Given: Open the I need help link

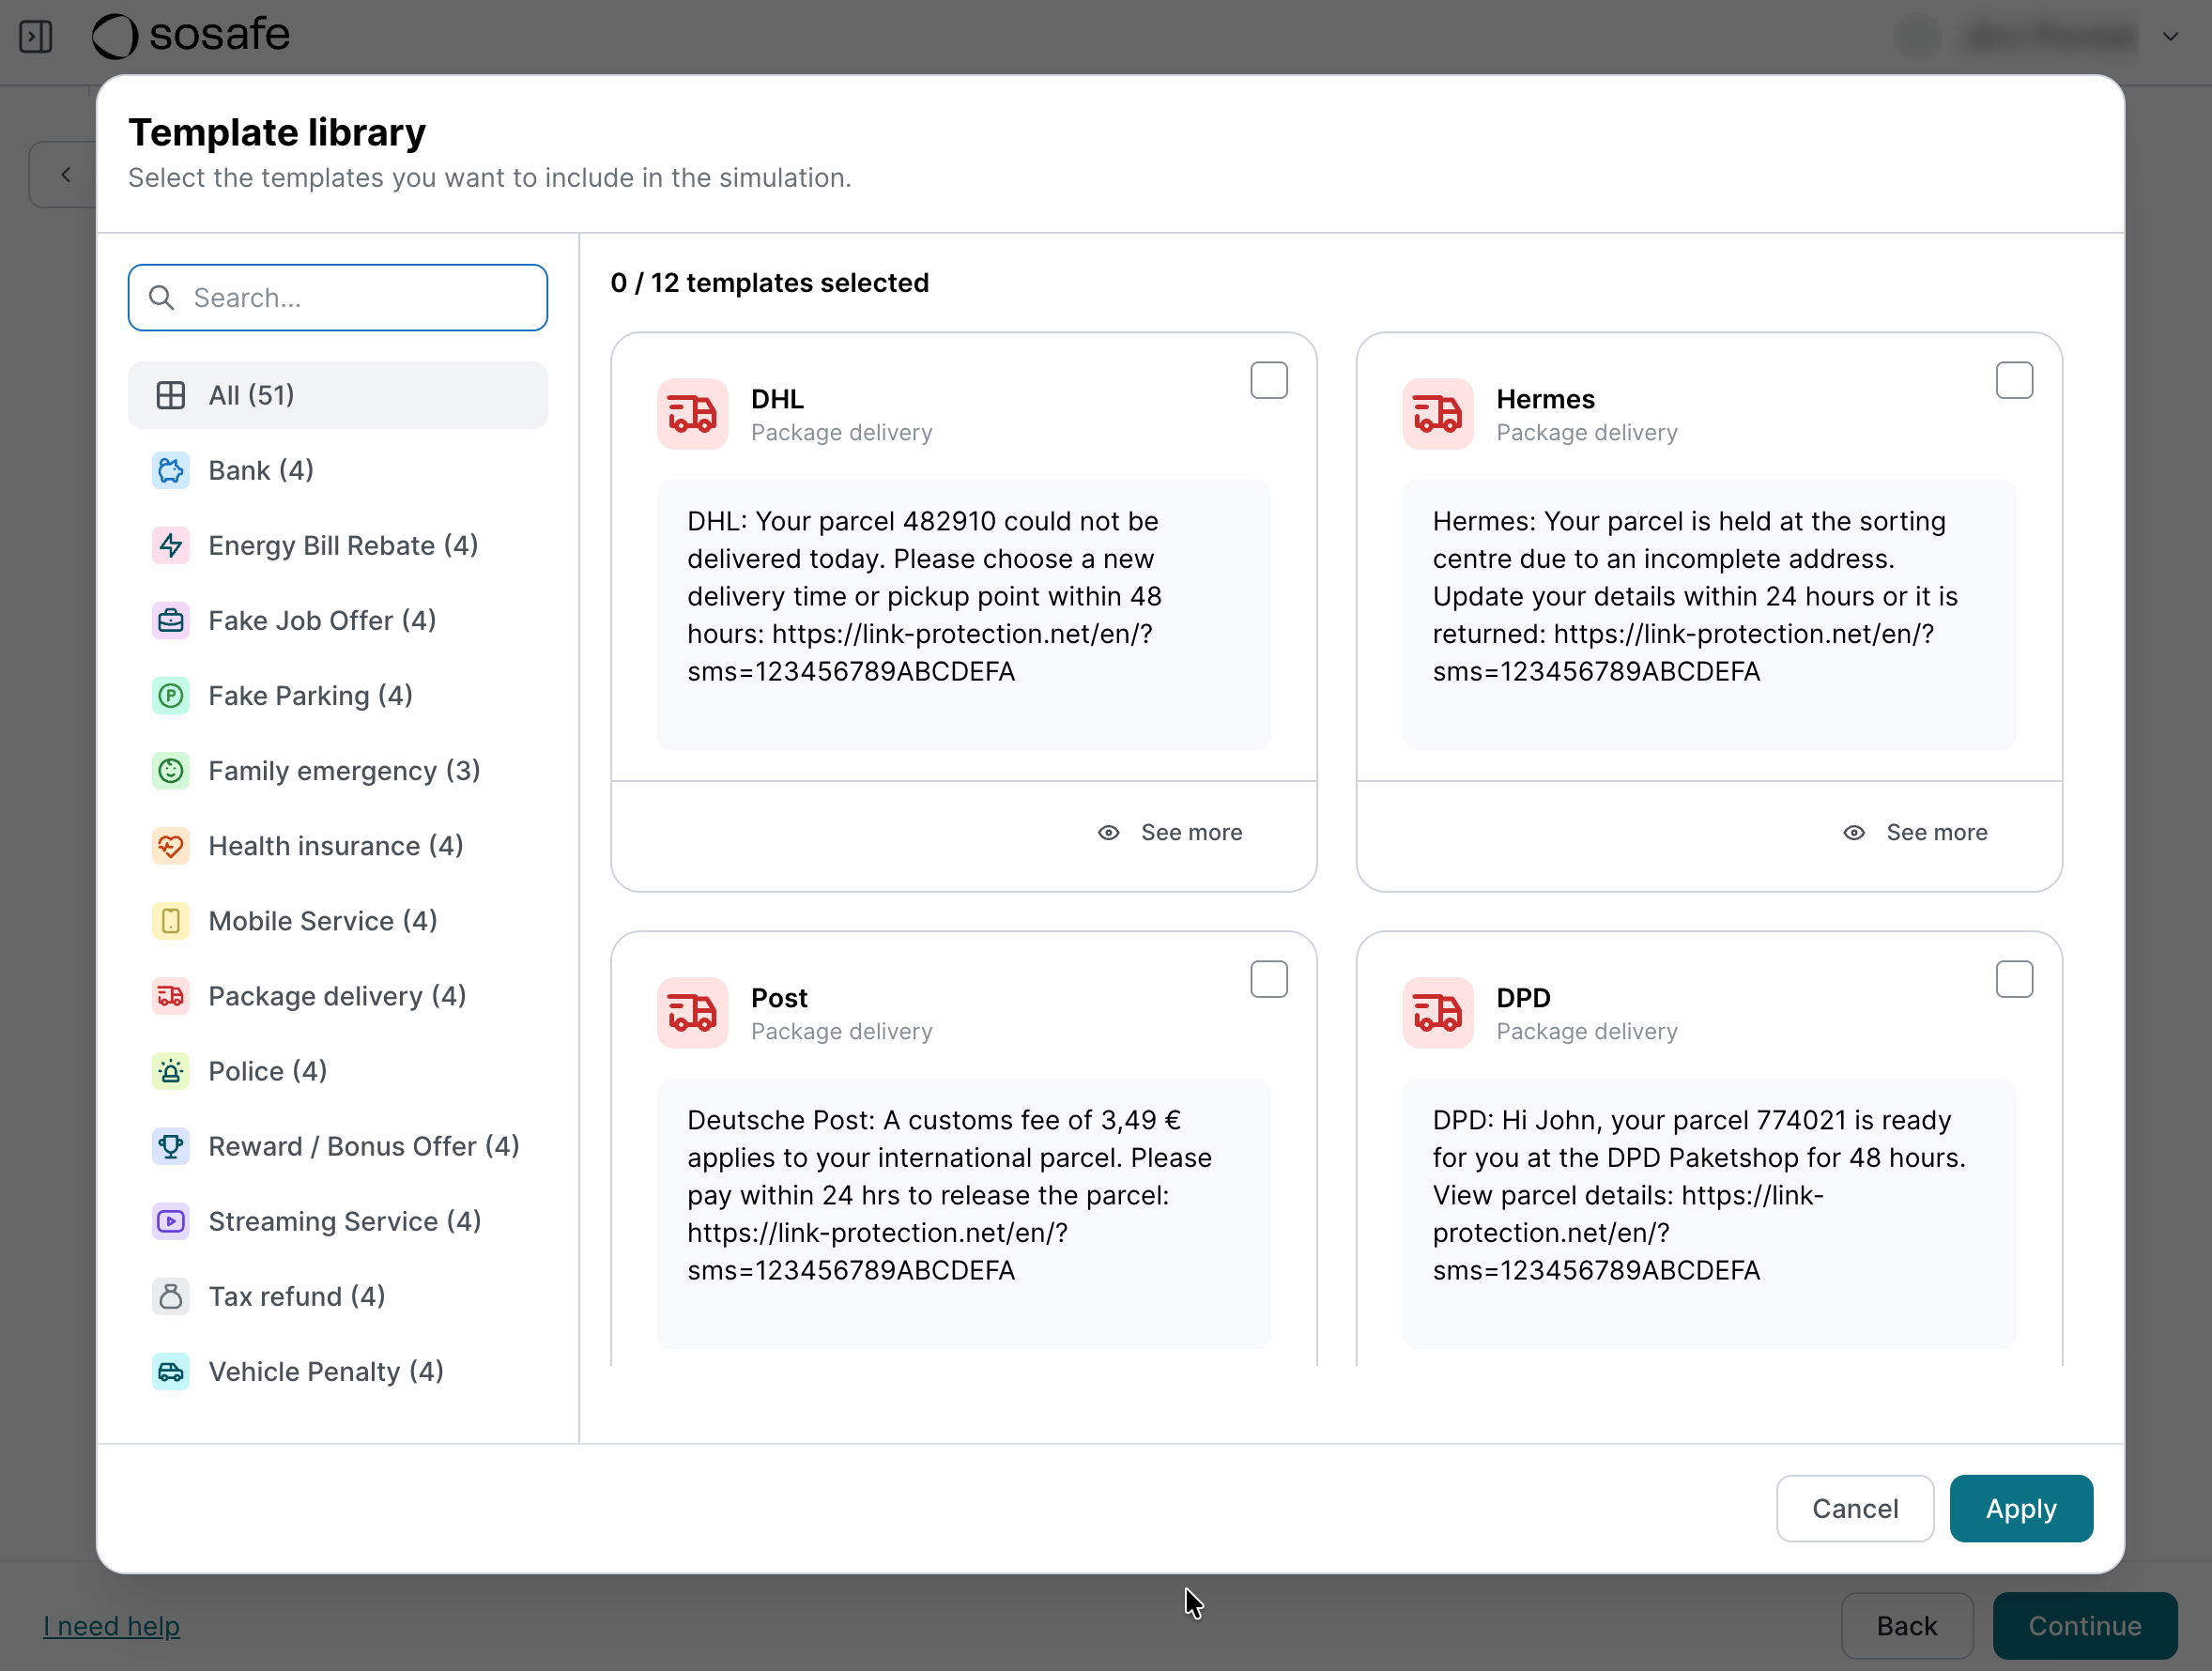Looking at the screenshot, I should coord(111,1625).
